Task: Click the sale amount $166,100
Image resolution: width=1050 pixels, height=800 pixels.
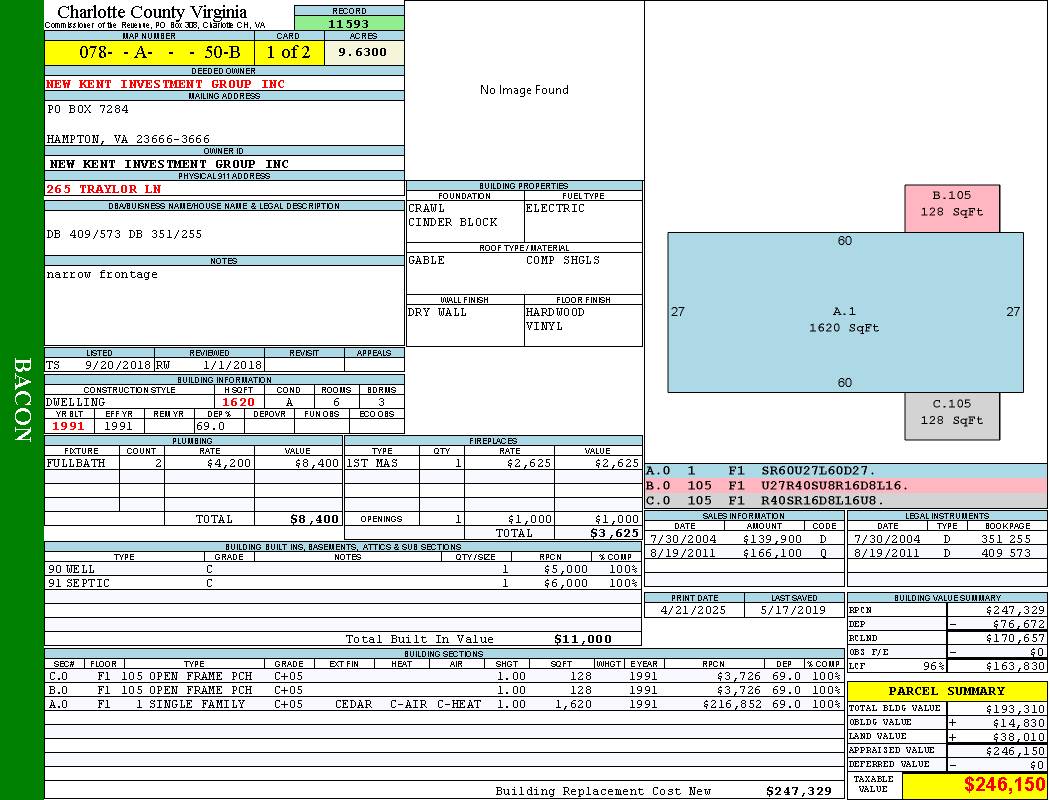Action: (772, 554)
